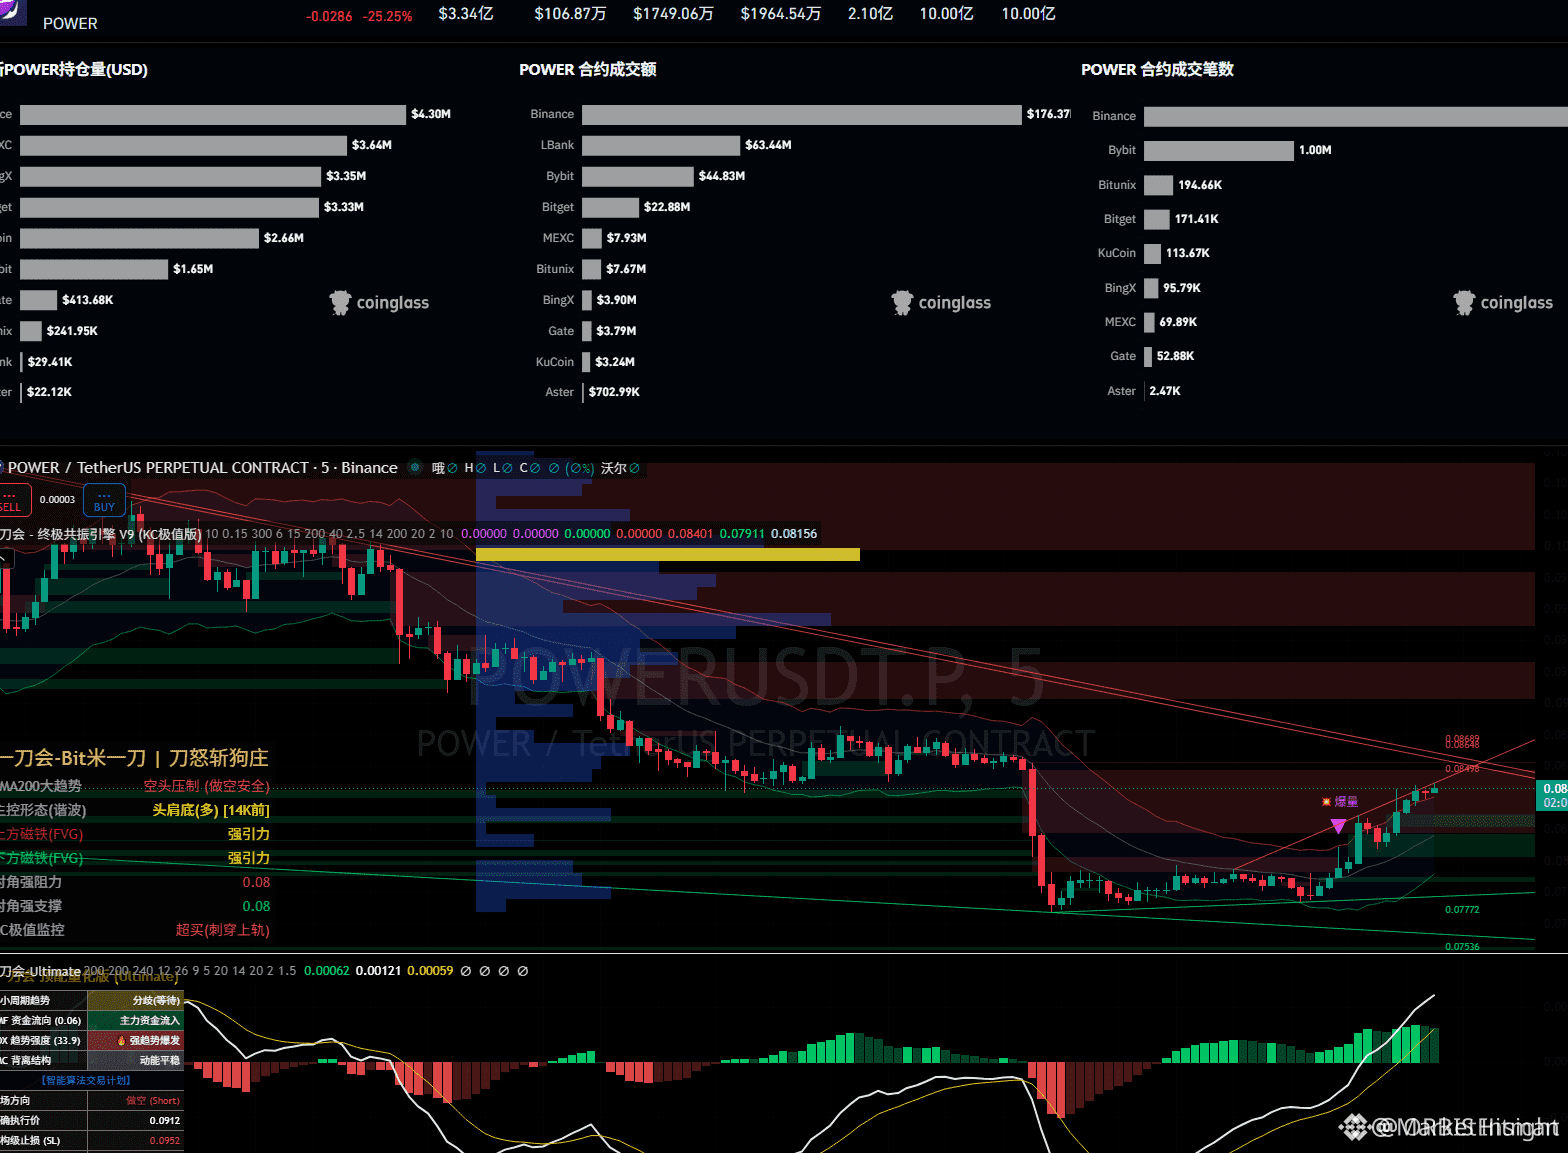Click the $1964.54万 value in the top row

tap(780, 14)
